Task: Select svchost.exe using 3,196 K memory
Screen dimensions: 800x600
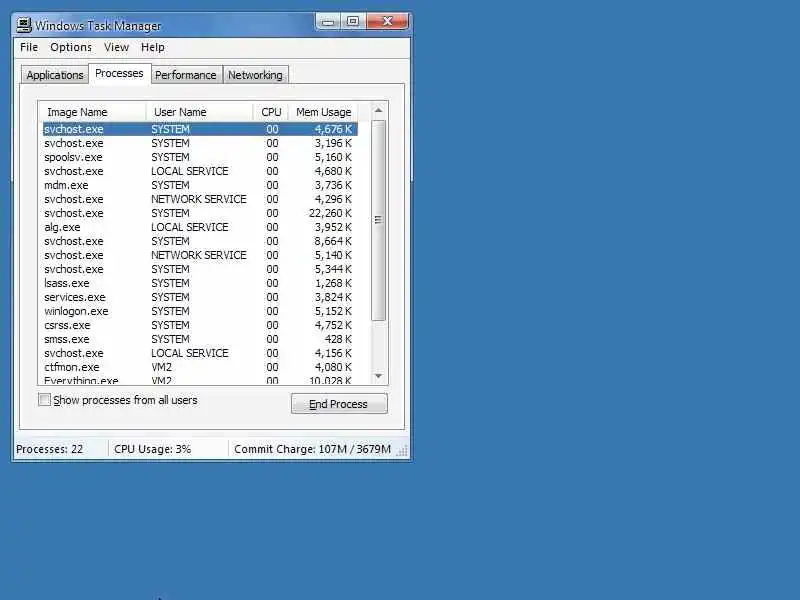Action: (199, 143)
